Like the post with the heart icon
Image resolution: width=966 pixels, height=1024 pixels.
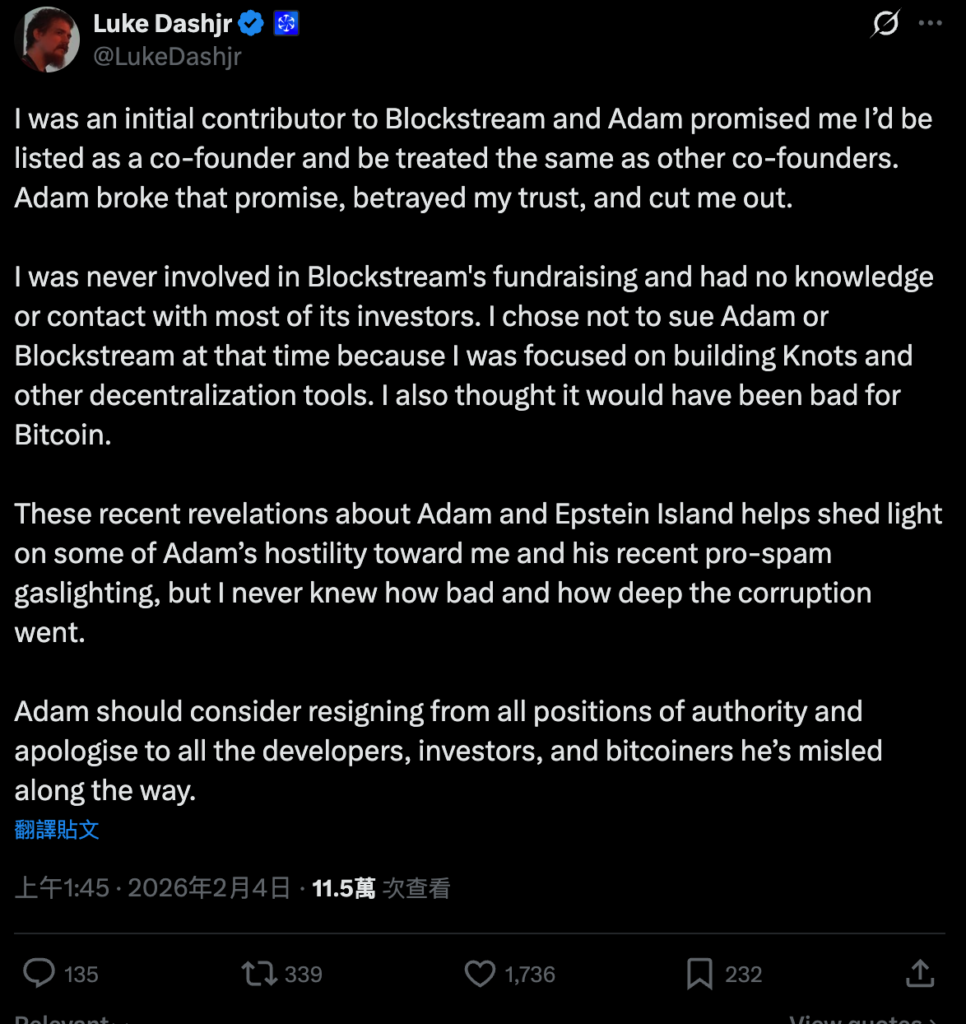481,973
